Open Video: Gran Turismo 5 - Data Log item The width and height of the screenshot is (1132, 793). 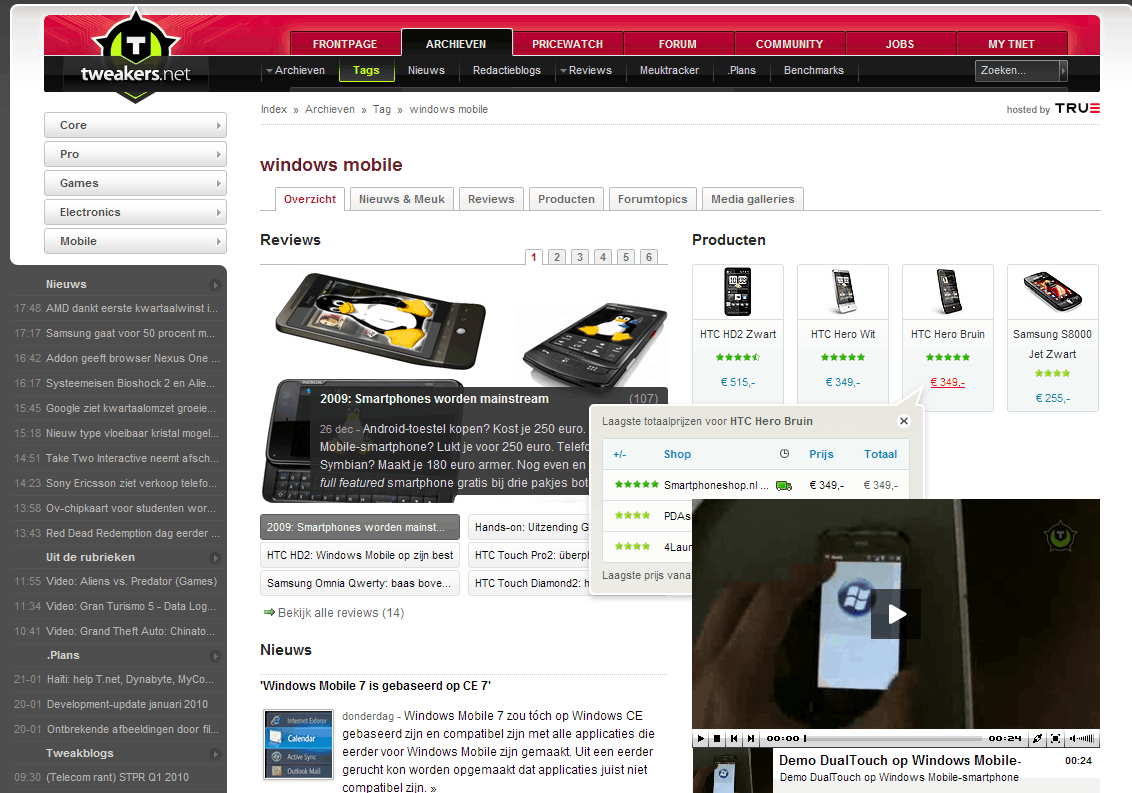[x=131, y=607]
